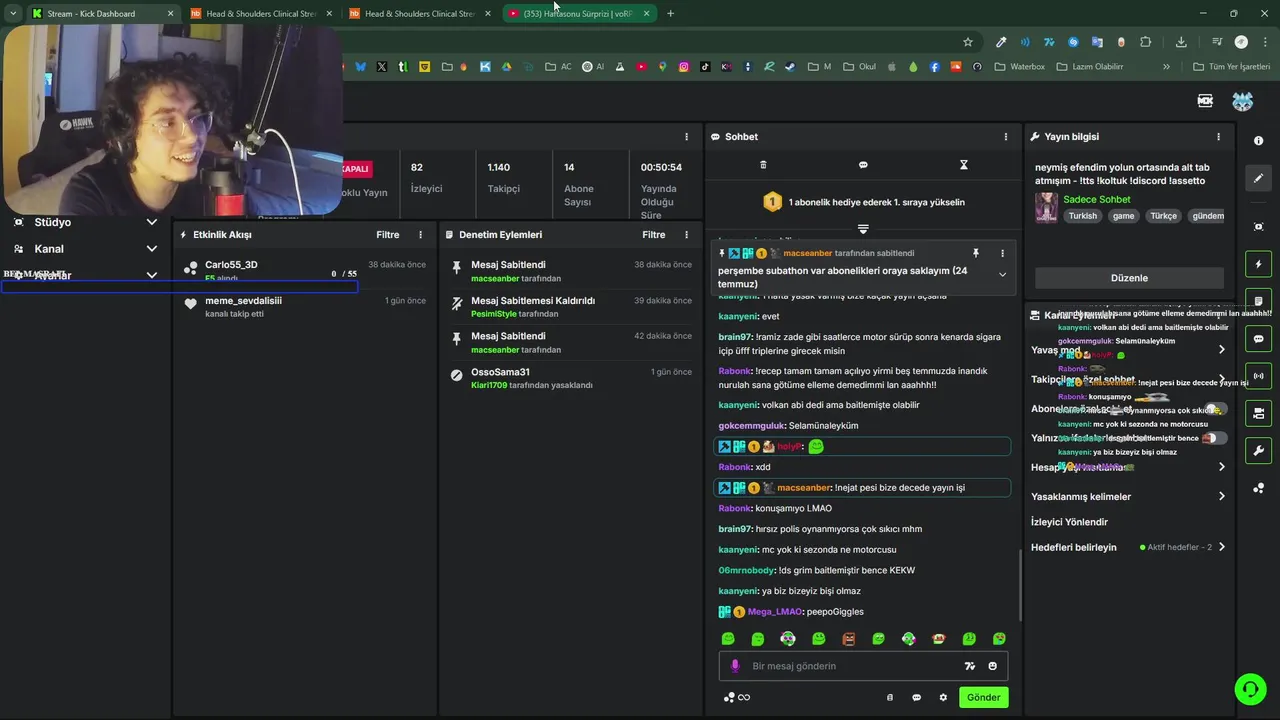
Task: Open Hedefleri belirleyin goals arrow
Action: pos(1221,548)
